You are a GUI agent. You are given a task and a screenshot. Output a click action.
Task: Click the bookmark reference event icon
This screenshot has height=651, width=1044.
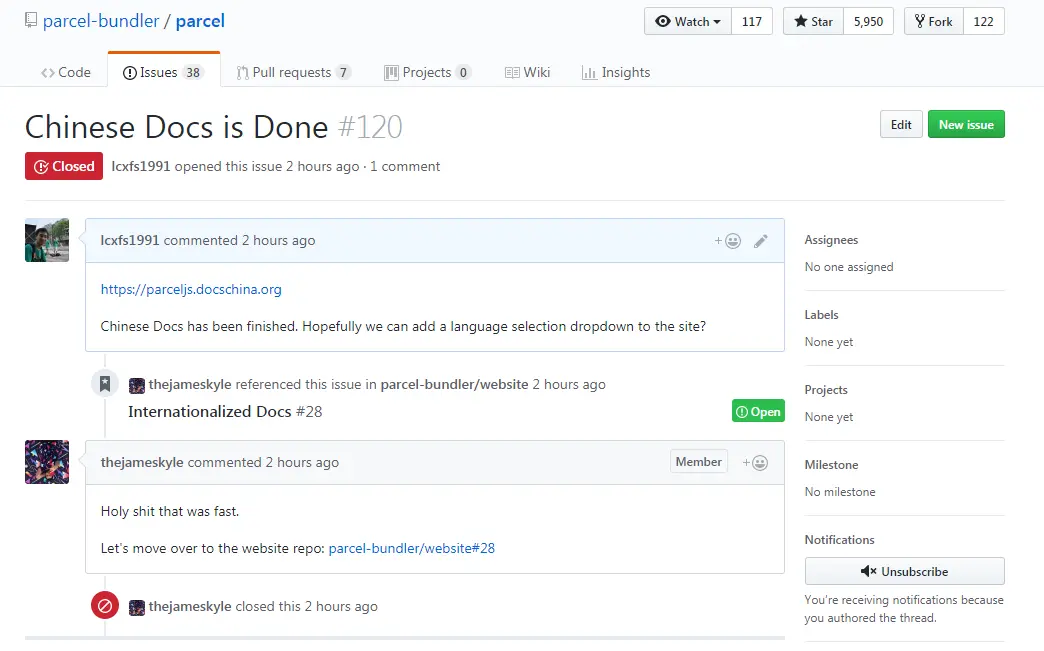pos(105,383)
